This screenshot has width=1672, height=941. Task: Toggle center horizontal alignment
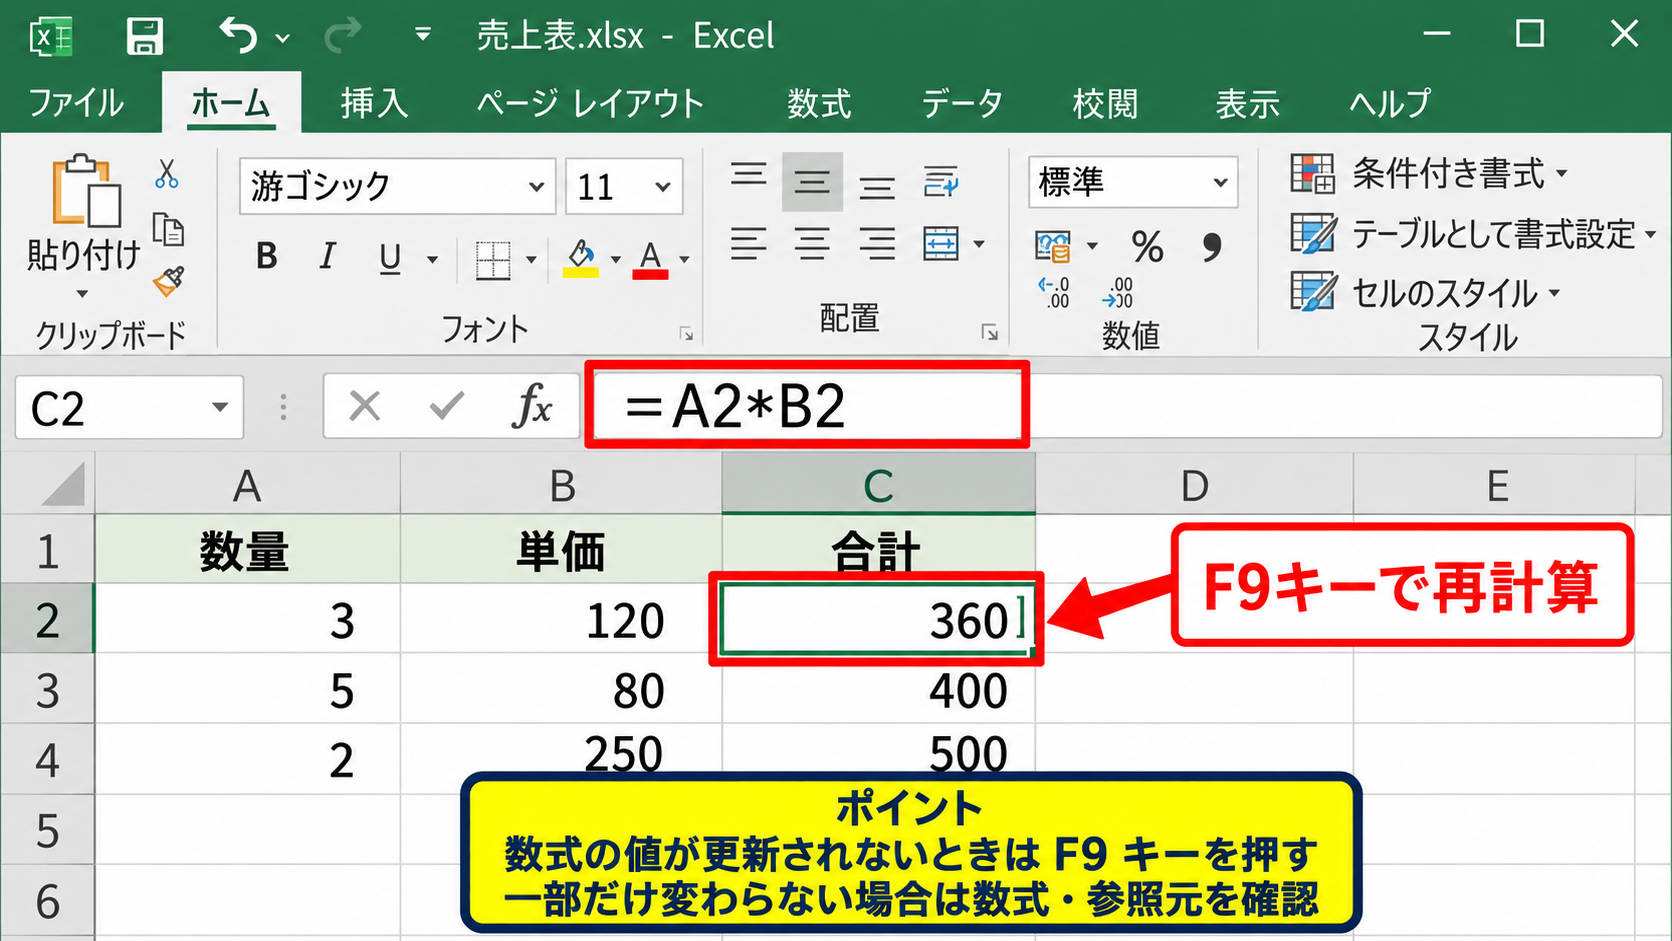812,243
